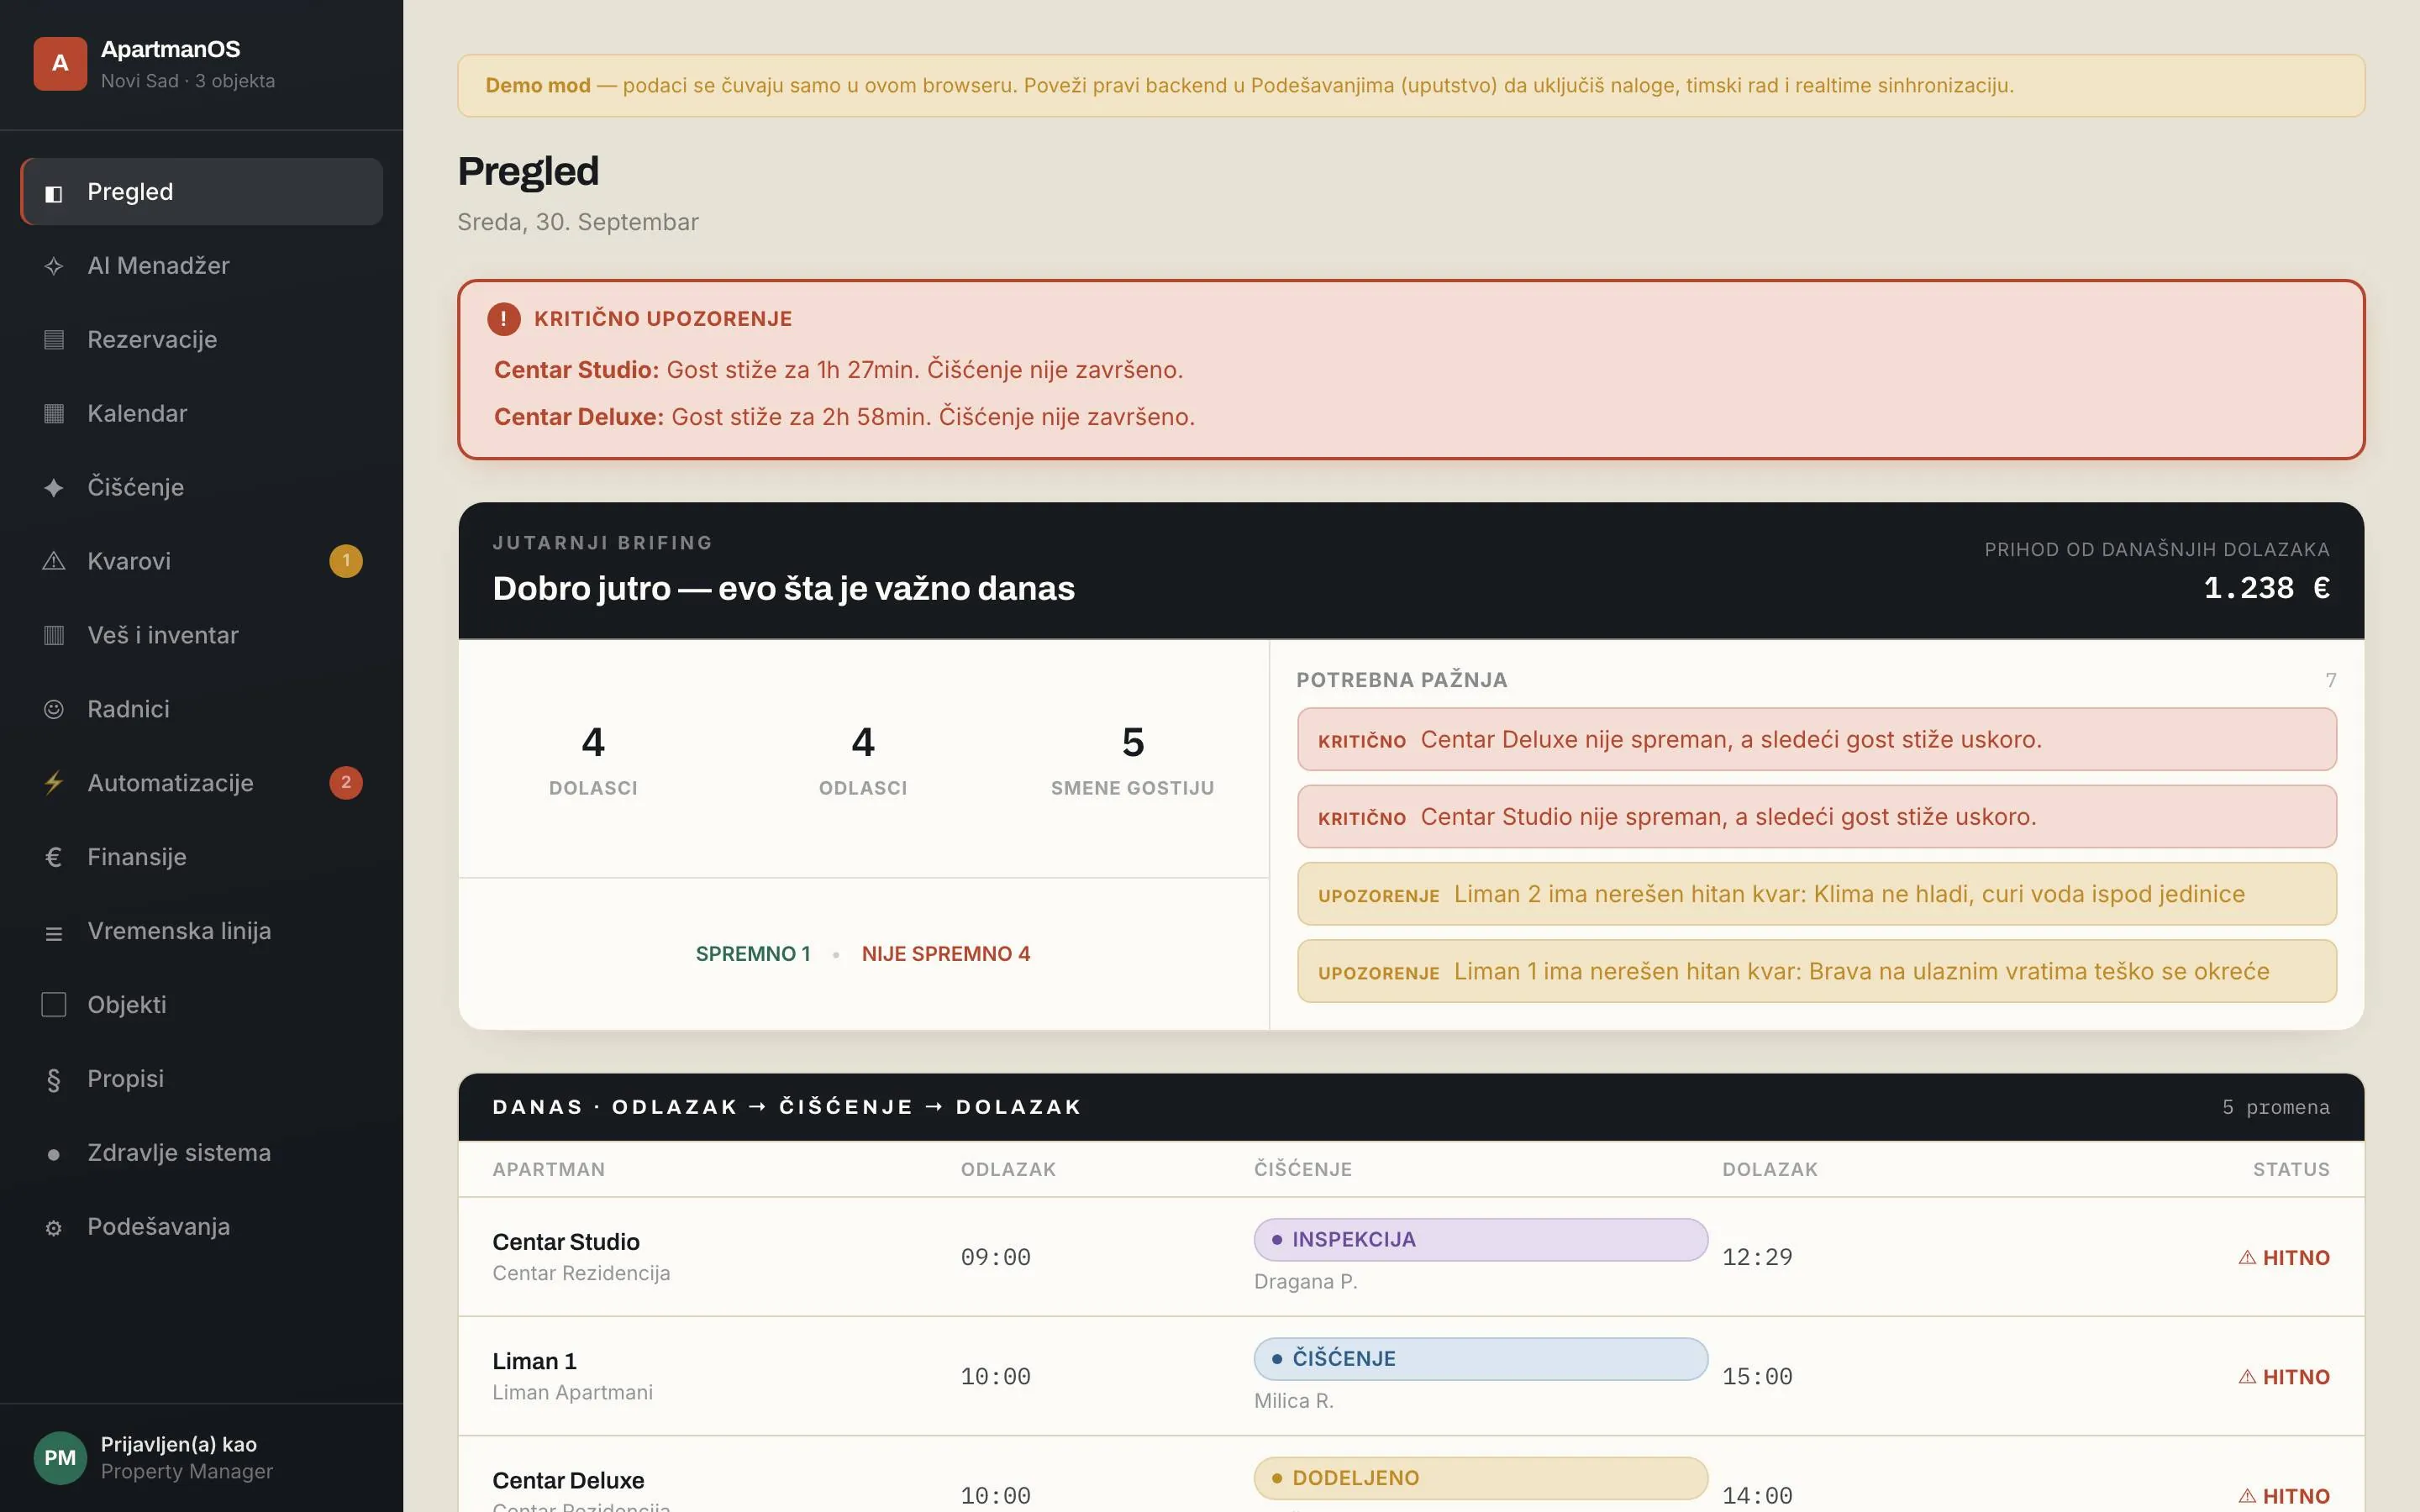Click the Kvarovi badge showing 1
The image size is (2420, 1512).
[x=346, y=561]
